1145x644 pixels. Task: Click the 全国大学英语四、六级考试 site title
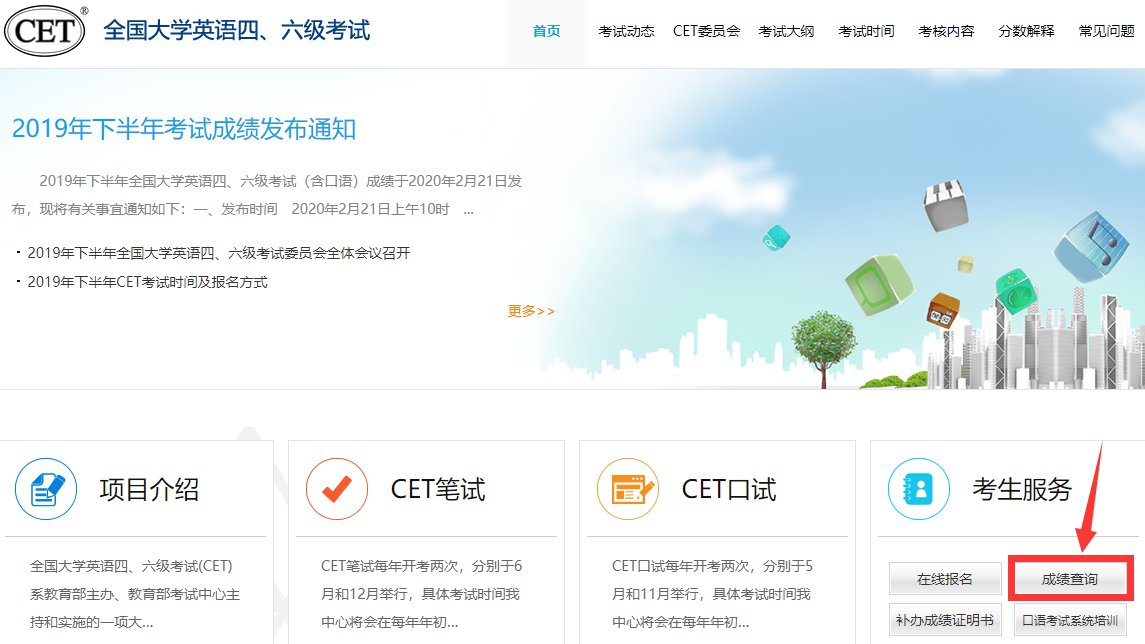(237, 30)
